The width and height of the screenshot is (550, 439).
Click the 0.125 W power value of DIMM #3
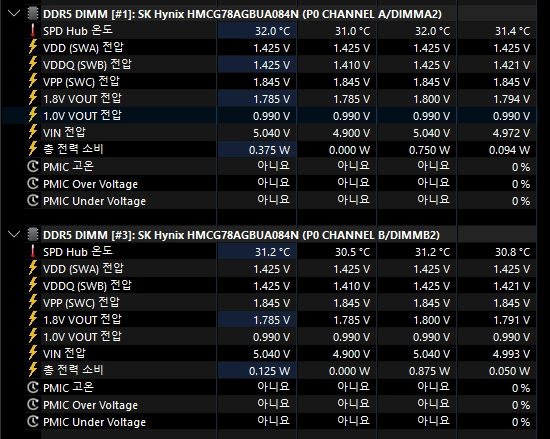[269, 371]
